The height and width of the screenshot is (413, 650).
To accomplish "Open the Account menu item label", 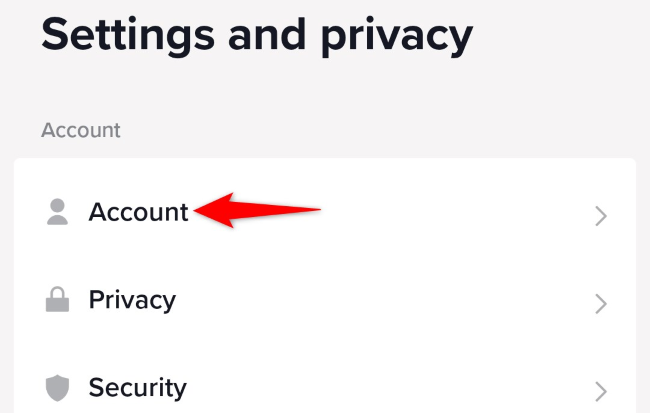I will point(138,212).
